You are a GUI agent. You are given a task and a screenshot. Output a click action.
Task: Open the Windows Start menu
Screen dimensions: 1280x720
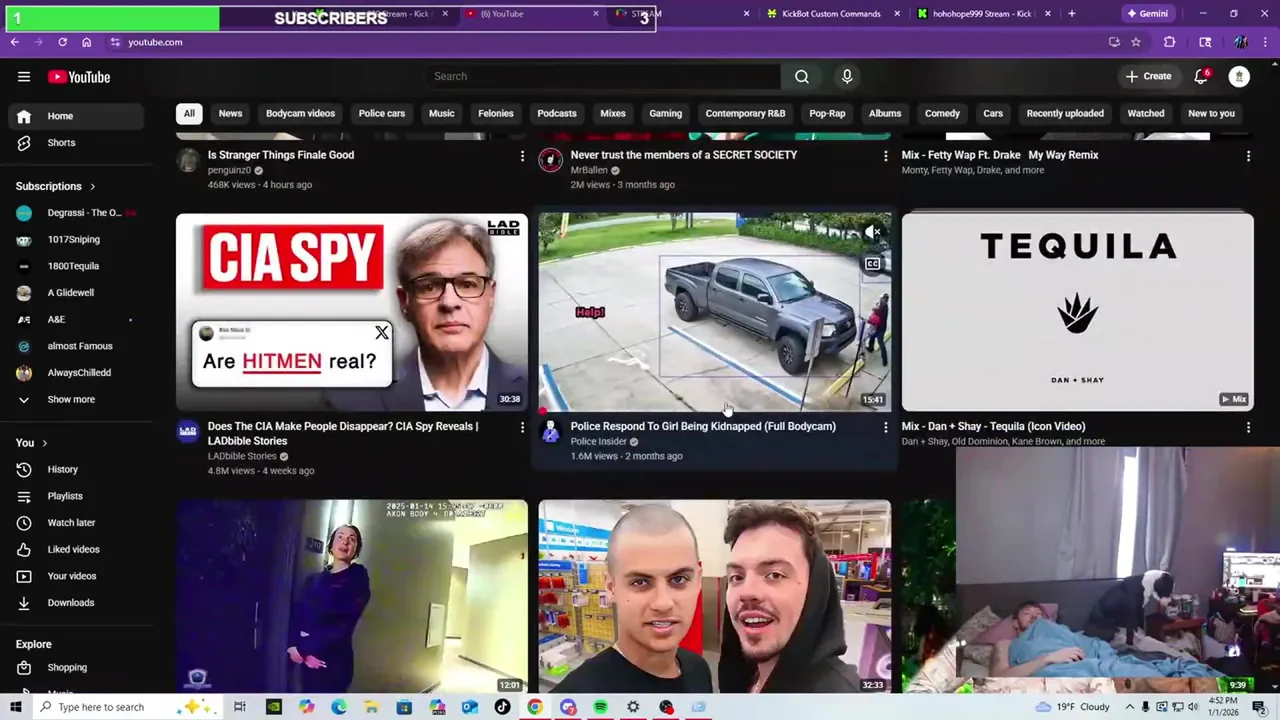[x=16, y=707]
